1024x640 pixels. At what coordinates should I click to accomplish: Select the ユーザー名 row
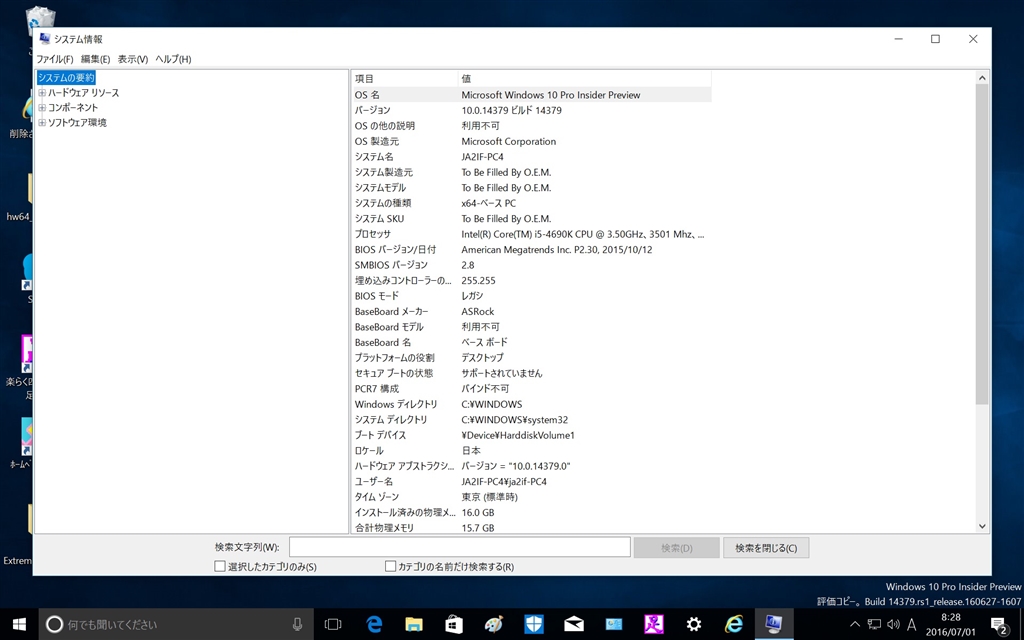click(532, 481)
